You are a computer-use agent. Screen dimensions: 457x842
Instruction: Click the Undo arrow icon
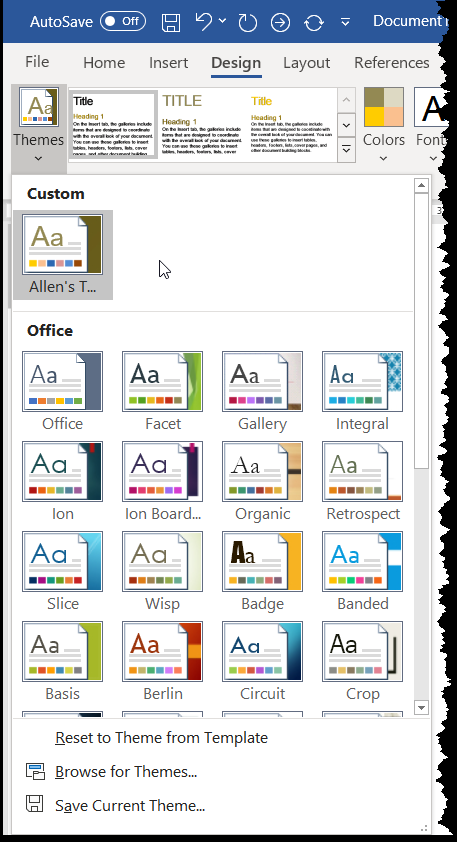[204, 21]
